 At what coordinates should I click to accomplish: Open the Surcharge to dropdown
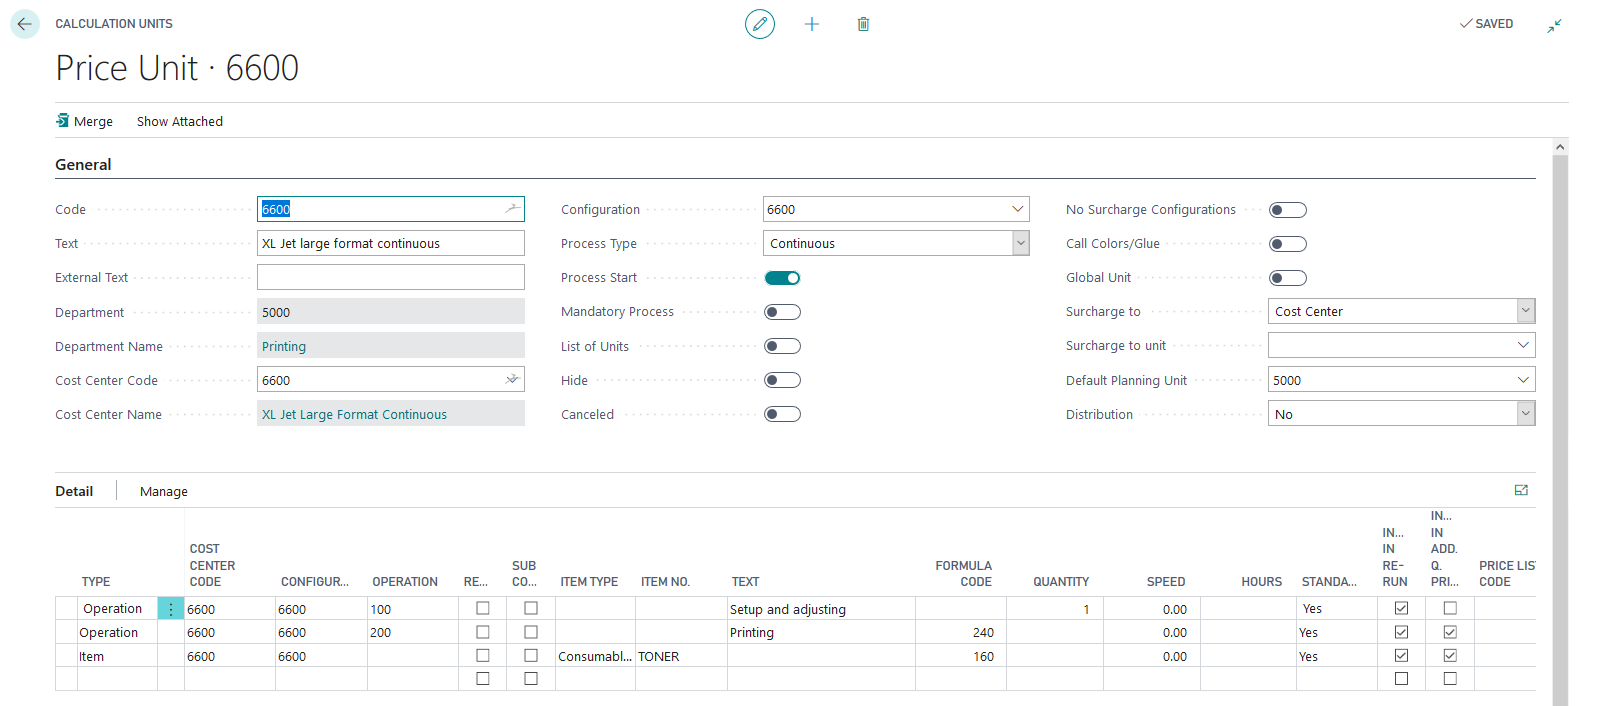pyautogui.click(x=1526, y=311)
